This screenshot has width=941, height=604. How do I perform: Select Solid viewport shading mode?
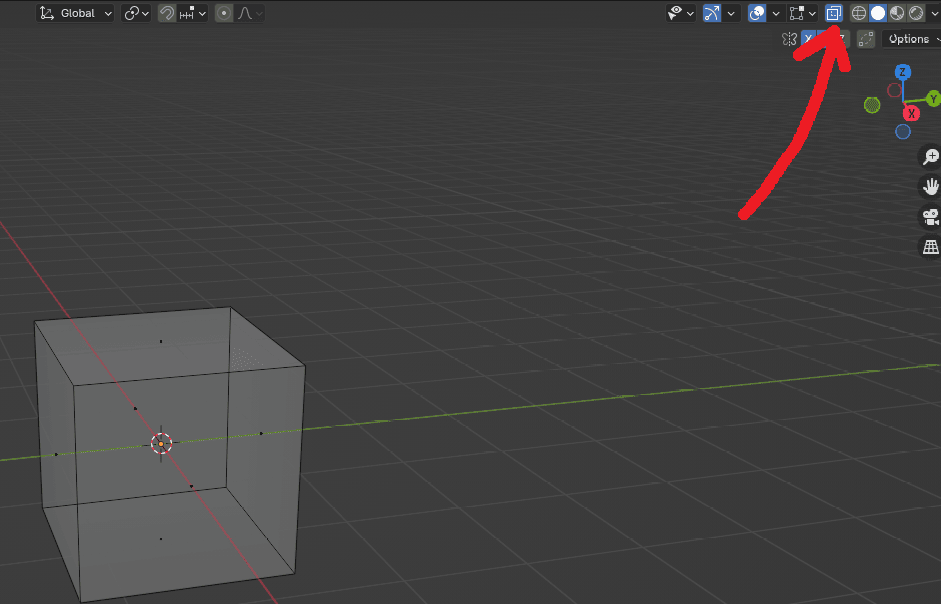point(878,13)
